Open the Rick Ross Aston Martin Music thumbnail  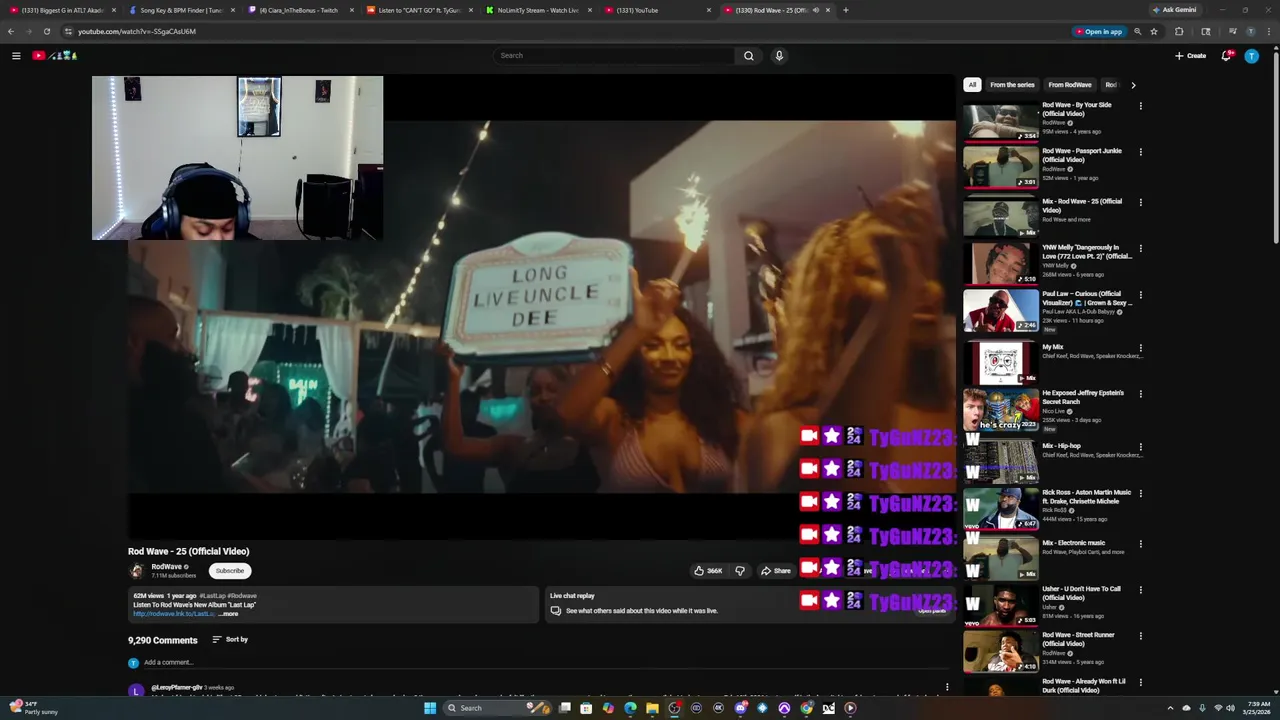click(1001, 509)
